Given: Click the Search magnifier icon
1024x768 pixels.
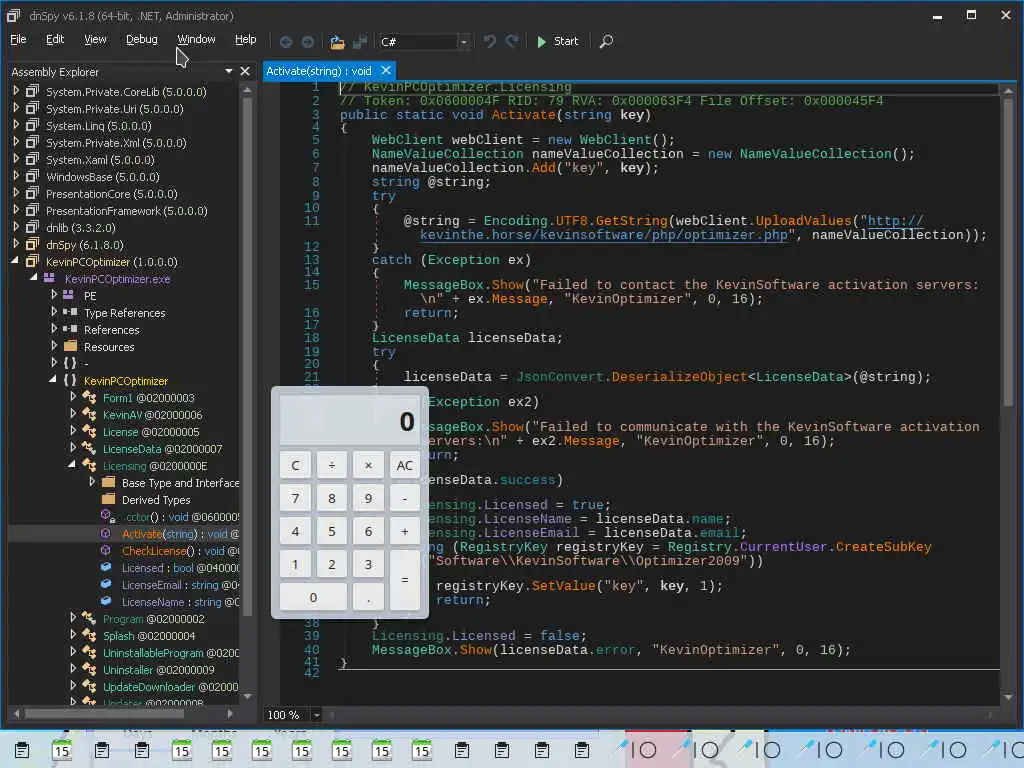Looking at the screenshot, I should coord(606,41).
